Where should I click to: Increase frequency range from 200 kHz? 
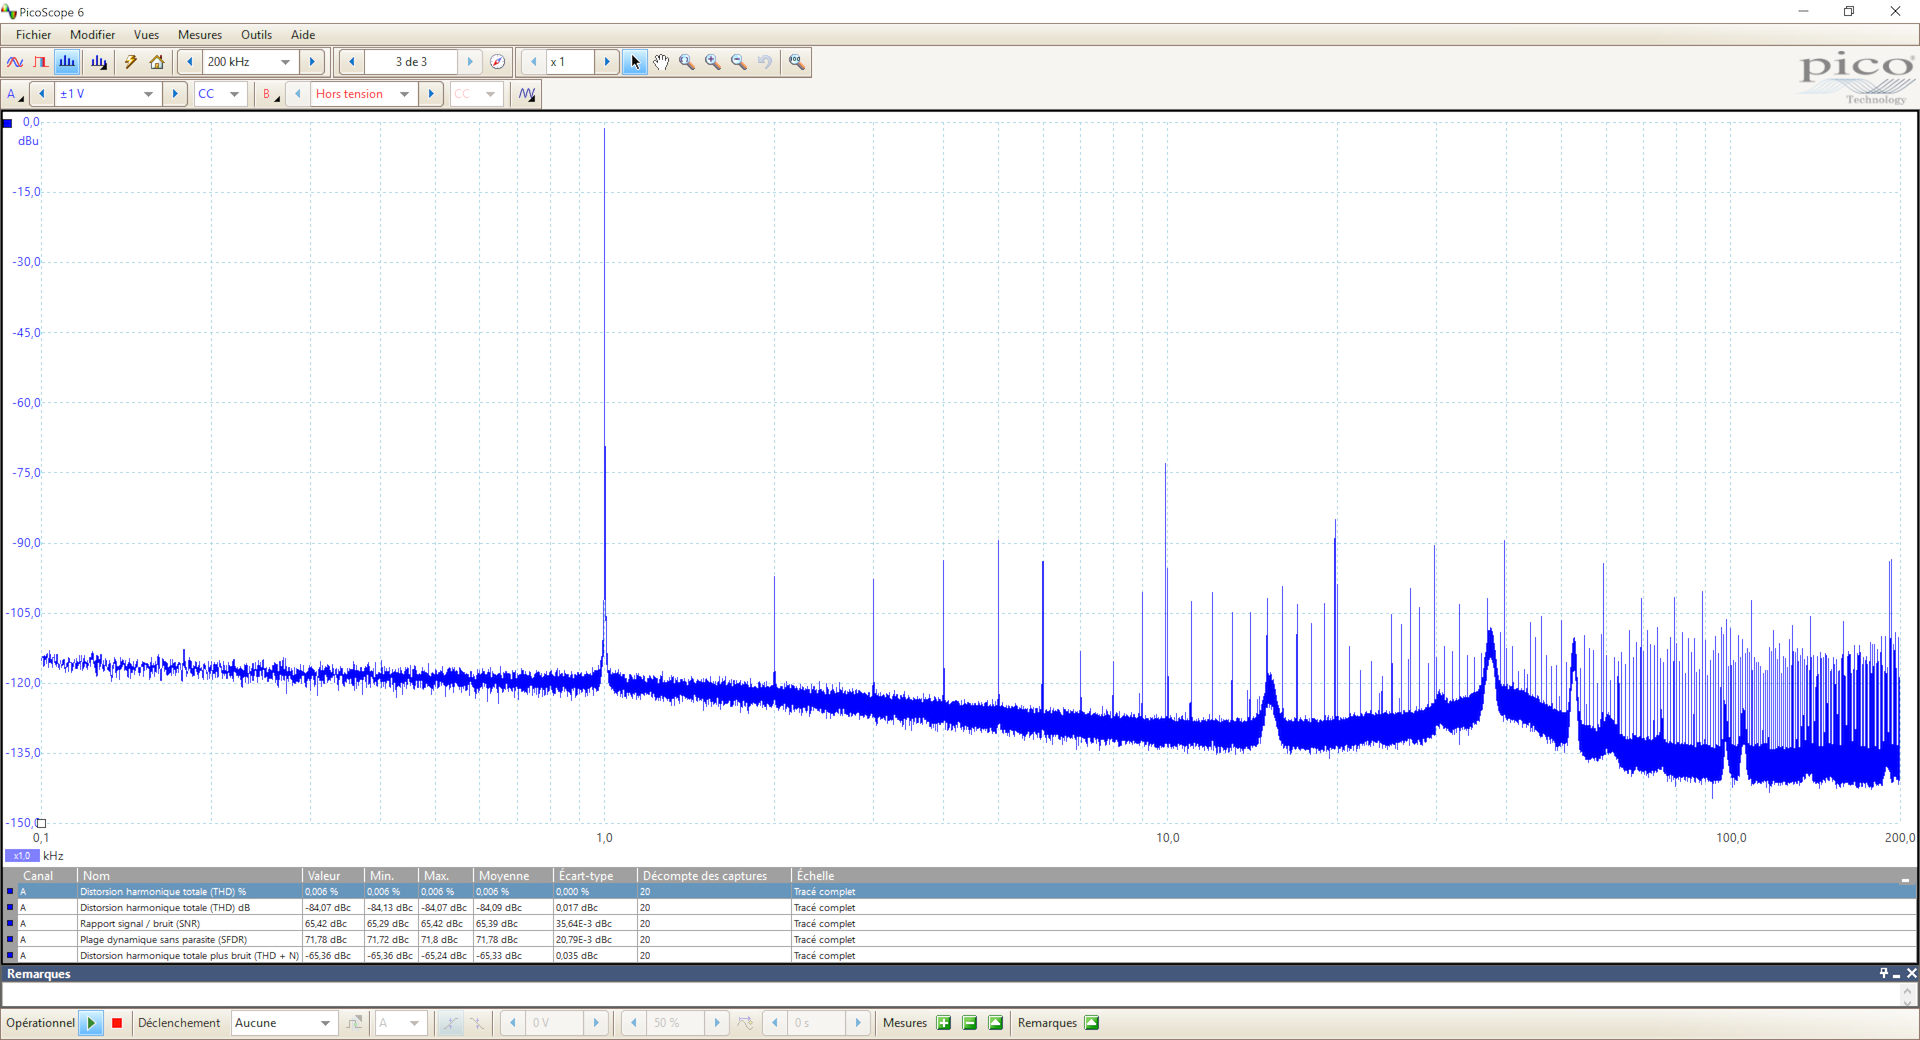tap(312, 62)
